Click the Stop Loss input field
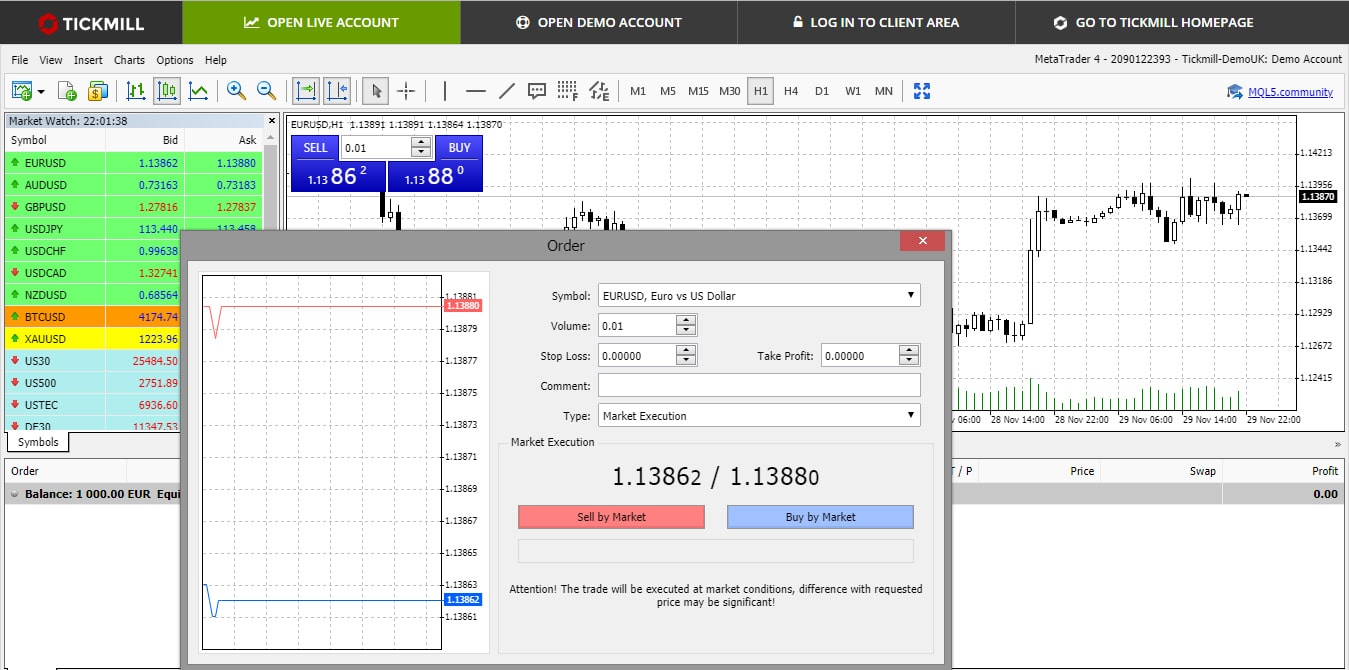The height and width of the screenshot is (670, 1349). coord(637,355)
